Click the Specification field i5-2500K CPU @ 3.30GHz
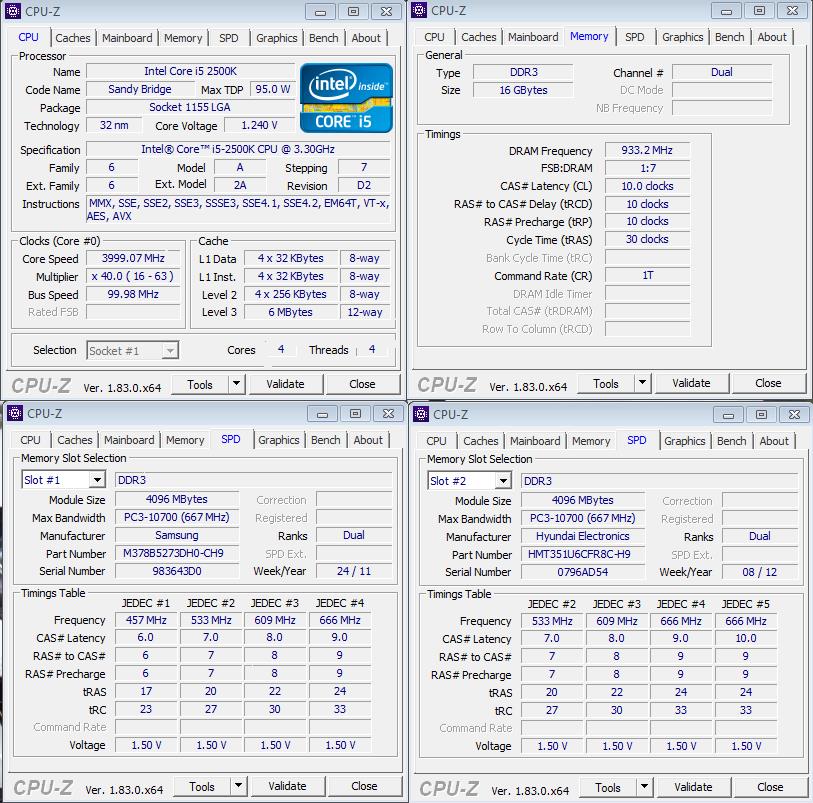 pyautogui.click(x=238, y=149)
